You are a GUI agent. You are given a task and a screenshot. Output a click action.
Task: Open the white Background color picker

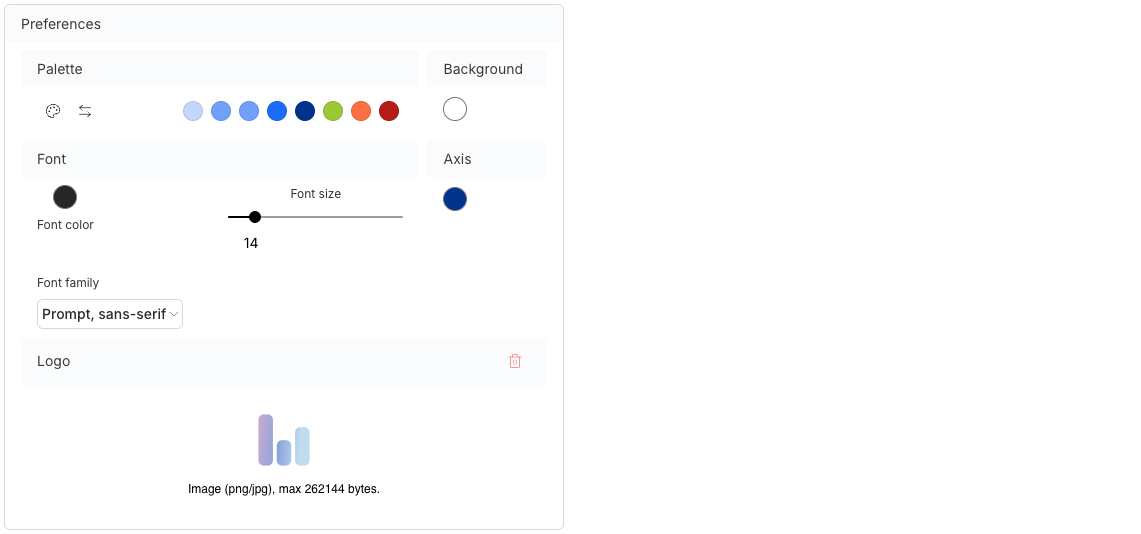click(455, 109)
